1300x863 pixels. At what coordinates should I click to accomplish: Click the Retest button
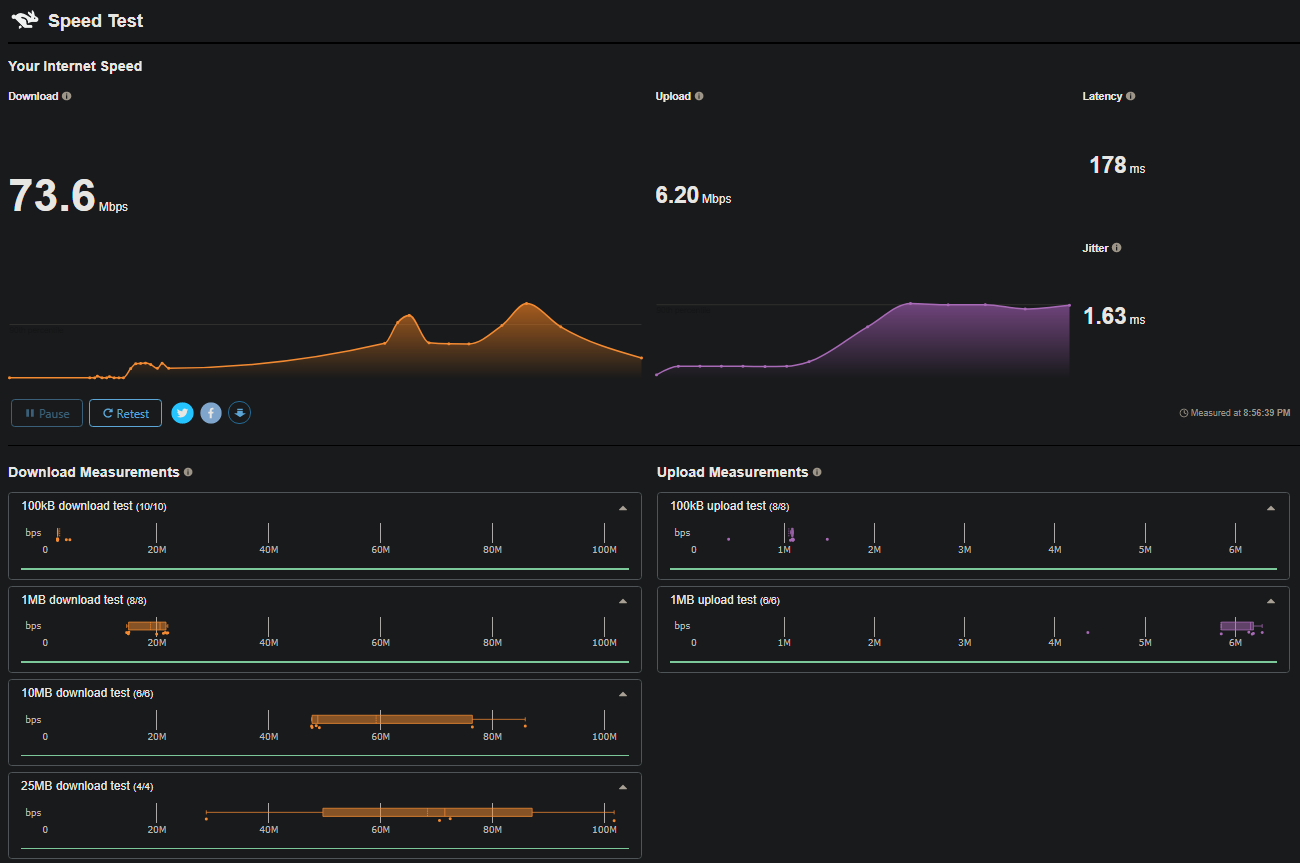point(125,413)
